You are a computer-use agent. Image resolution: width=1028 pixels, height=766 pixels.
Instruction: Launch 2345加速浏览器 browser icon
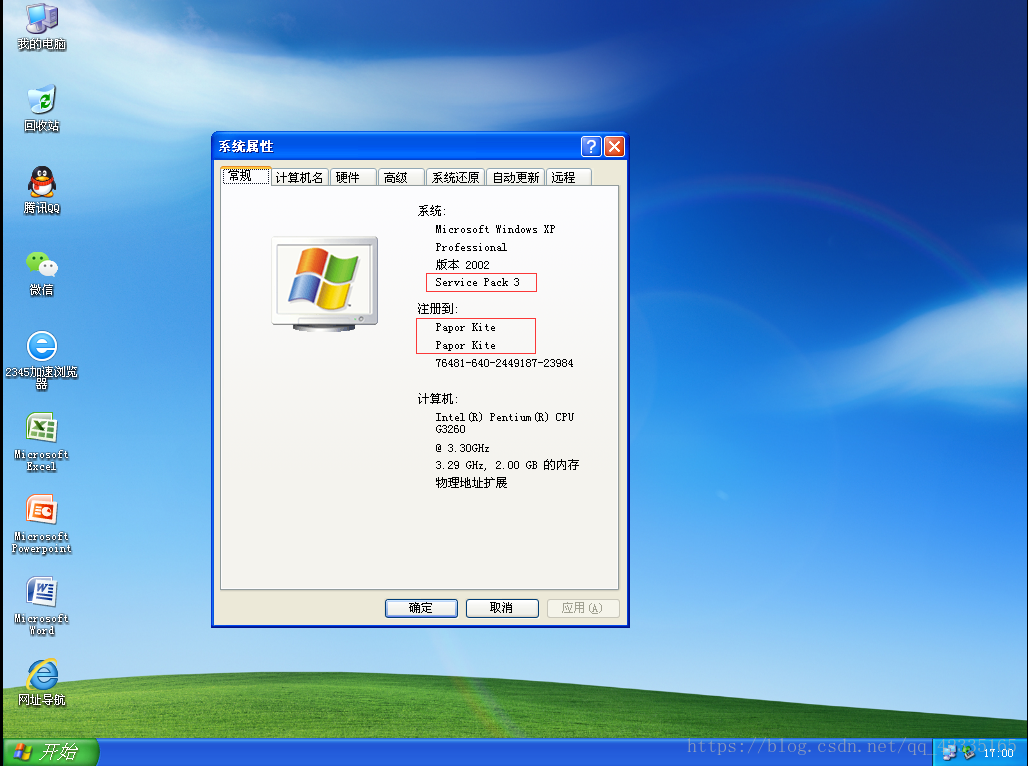(x=41, y=346)
